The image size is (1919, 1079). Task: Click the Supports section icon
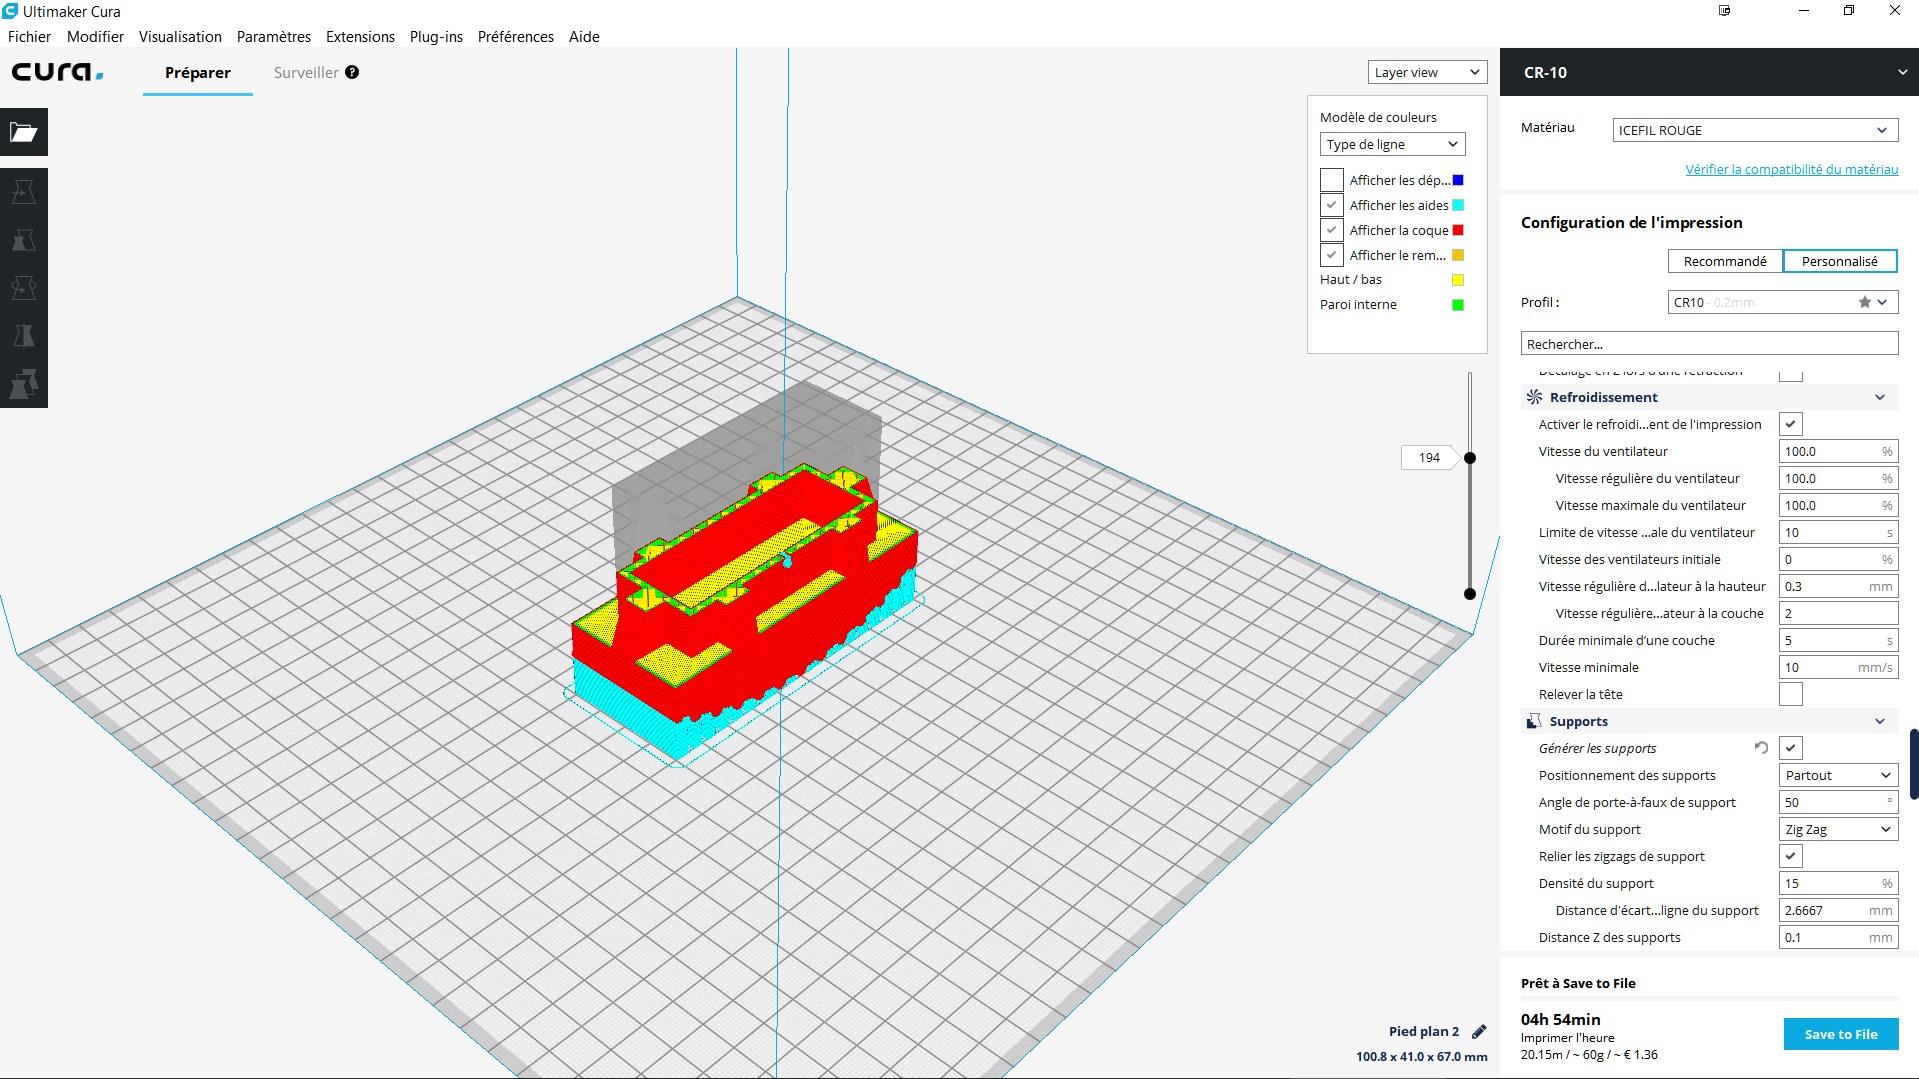tap(1534, 721)
